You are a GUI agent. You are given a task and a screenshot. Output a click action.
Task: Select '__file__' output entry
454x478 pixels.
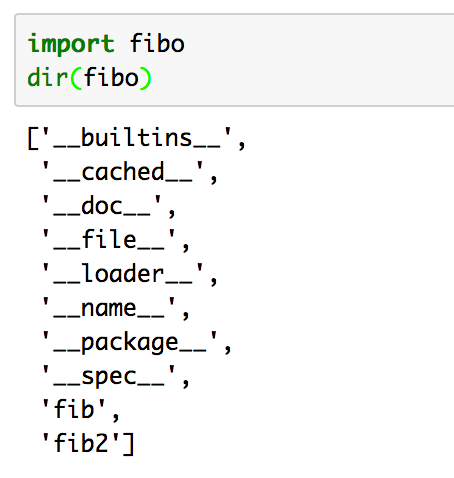[x=108, y=240]
